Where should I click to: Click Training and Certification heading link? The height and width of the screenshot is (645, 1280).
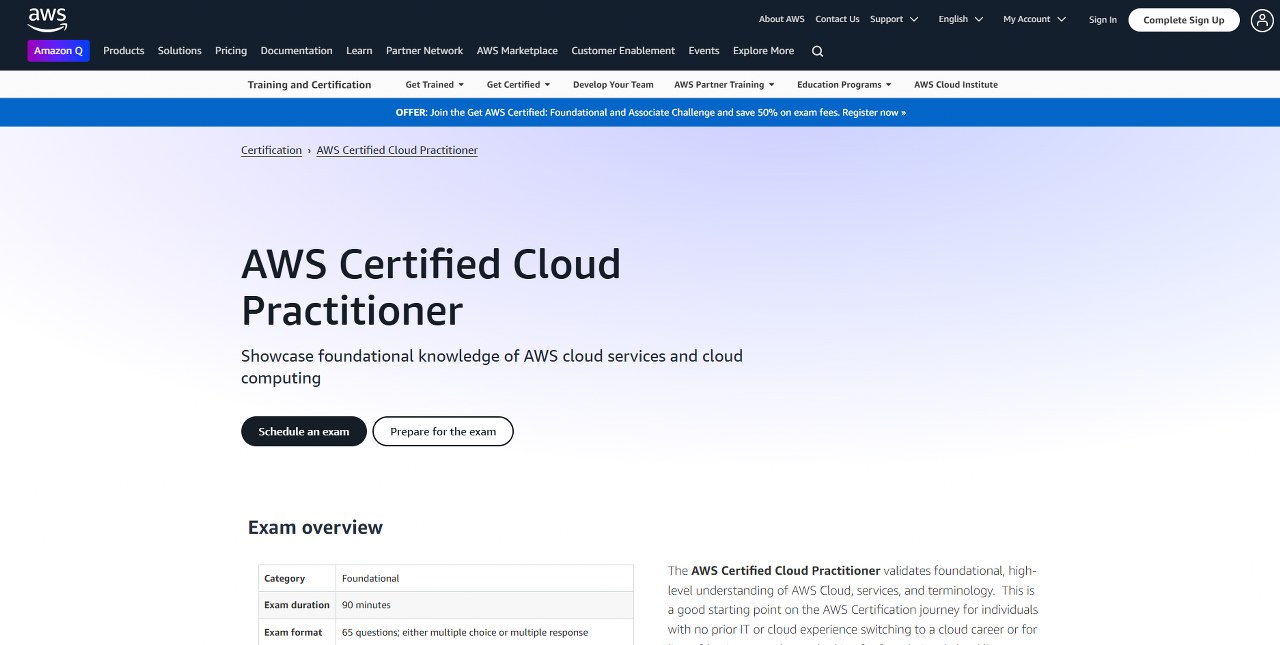309,85
